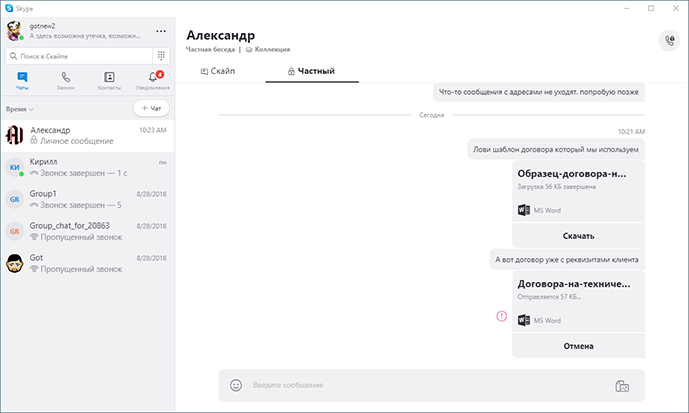Click the add files icon
Screen dimensions: 689x413
621,385
